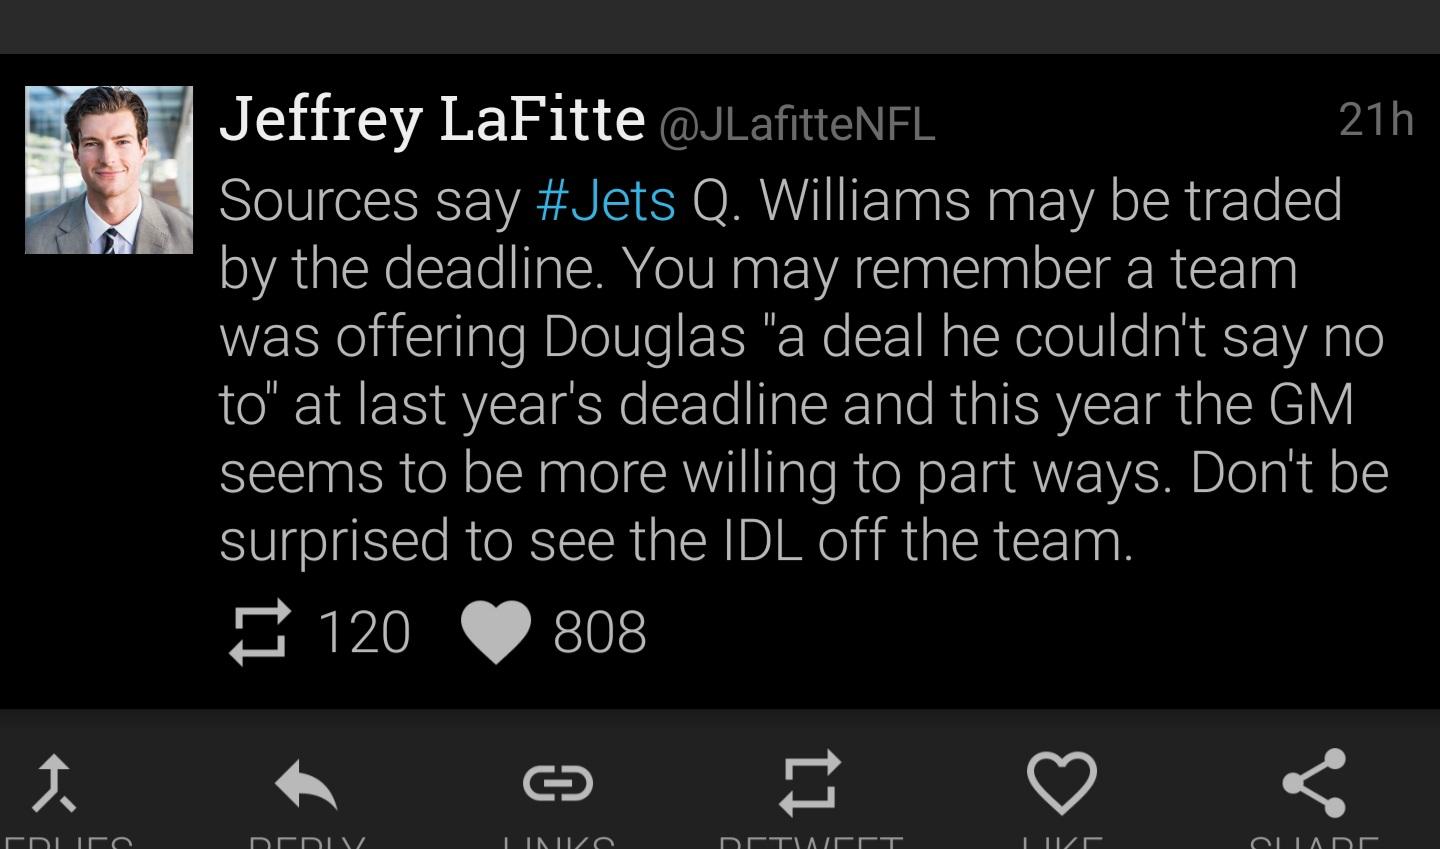This screenshot has width=1440, height=849.
Task: Open Jeffrey LaFitte's profile picture
Action: (x=109, y=170)
